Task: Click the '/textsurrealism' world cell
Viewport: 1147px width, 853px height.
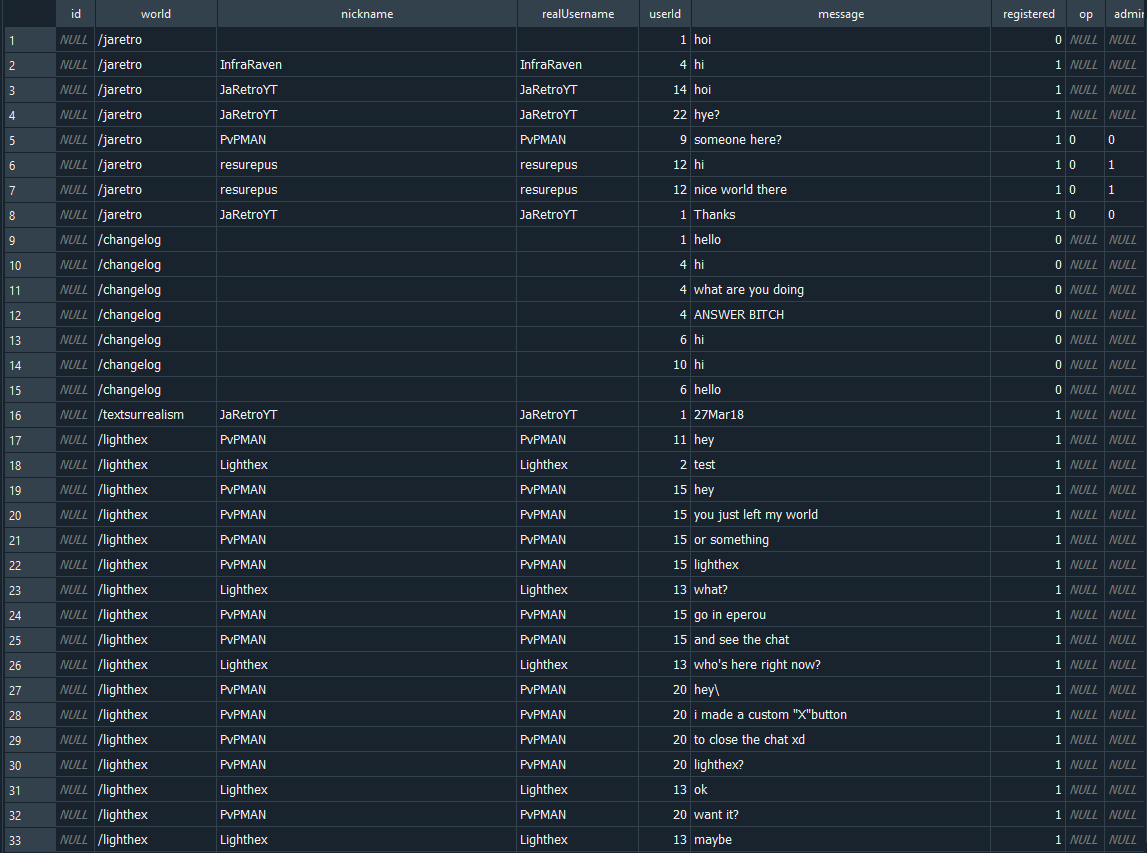Action: pyautogui.click(x=141, y=415)
